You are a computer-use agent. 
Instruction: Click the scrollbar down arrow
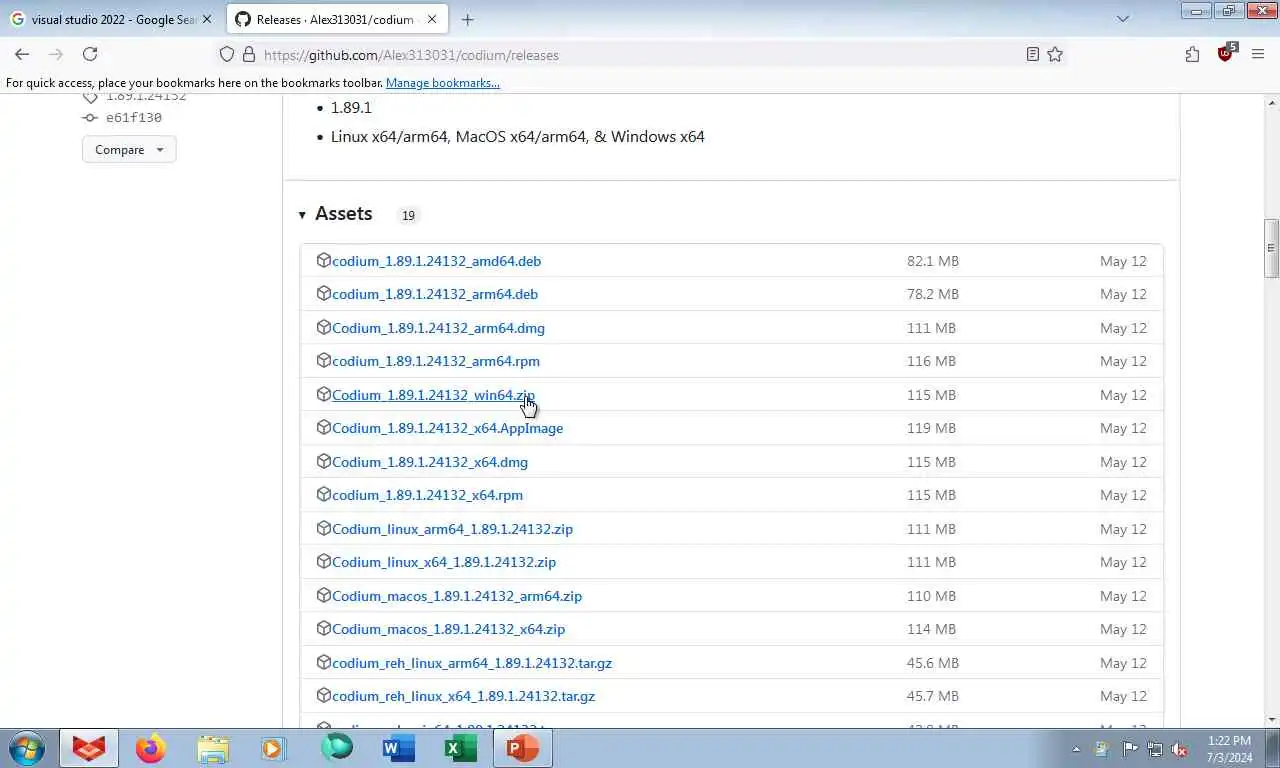click(1272, 719)
